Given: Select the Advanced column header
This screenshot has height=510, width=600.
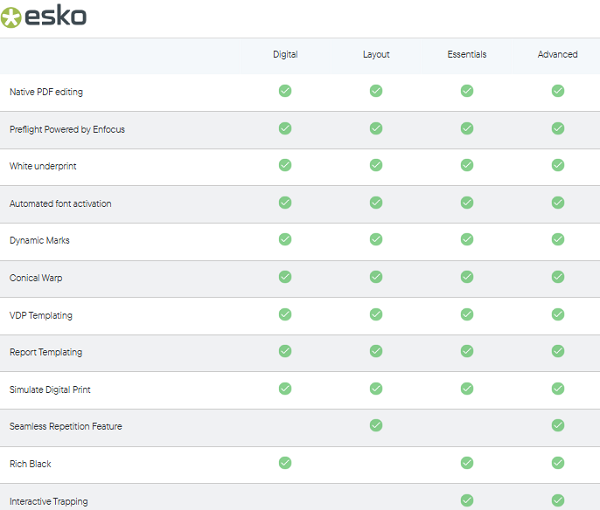Looking at the screenshot, I should (558, 55).
